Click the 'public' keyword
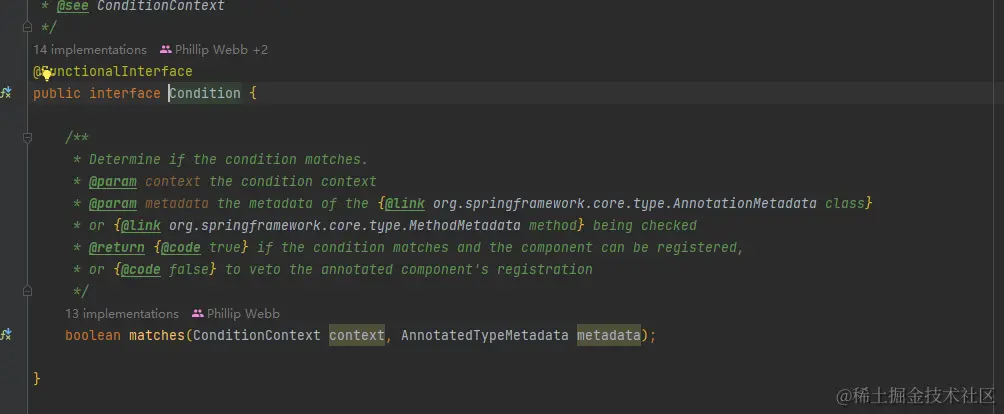Screen dimensions: 1004x414 [x=57, y=93]
